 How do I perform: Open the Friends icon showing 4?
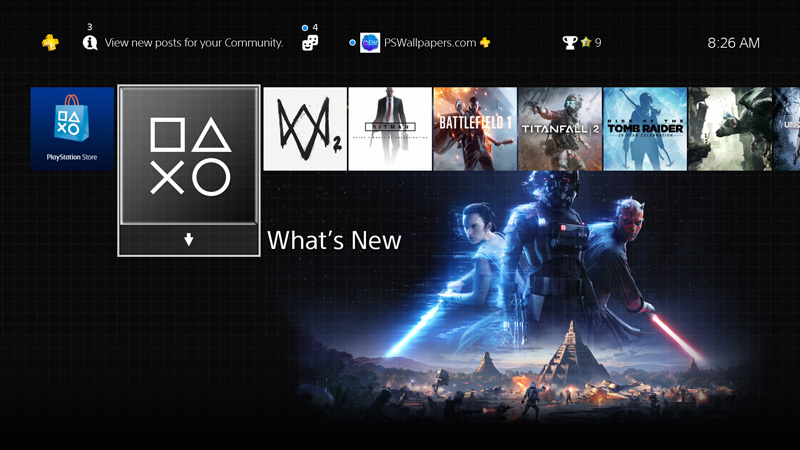310,43
